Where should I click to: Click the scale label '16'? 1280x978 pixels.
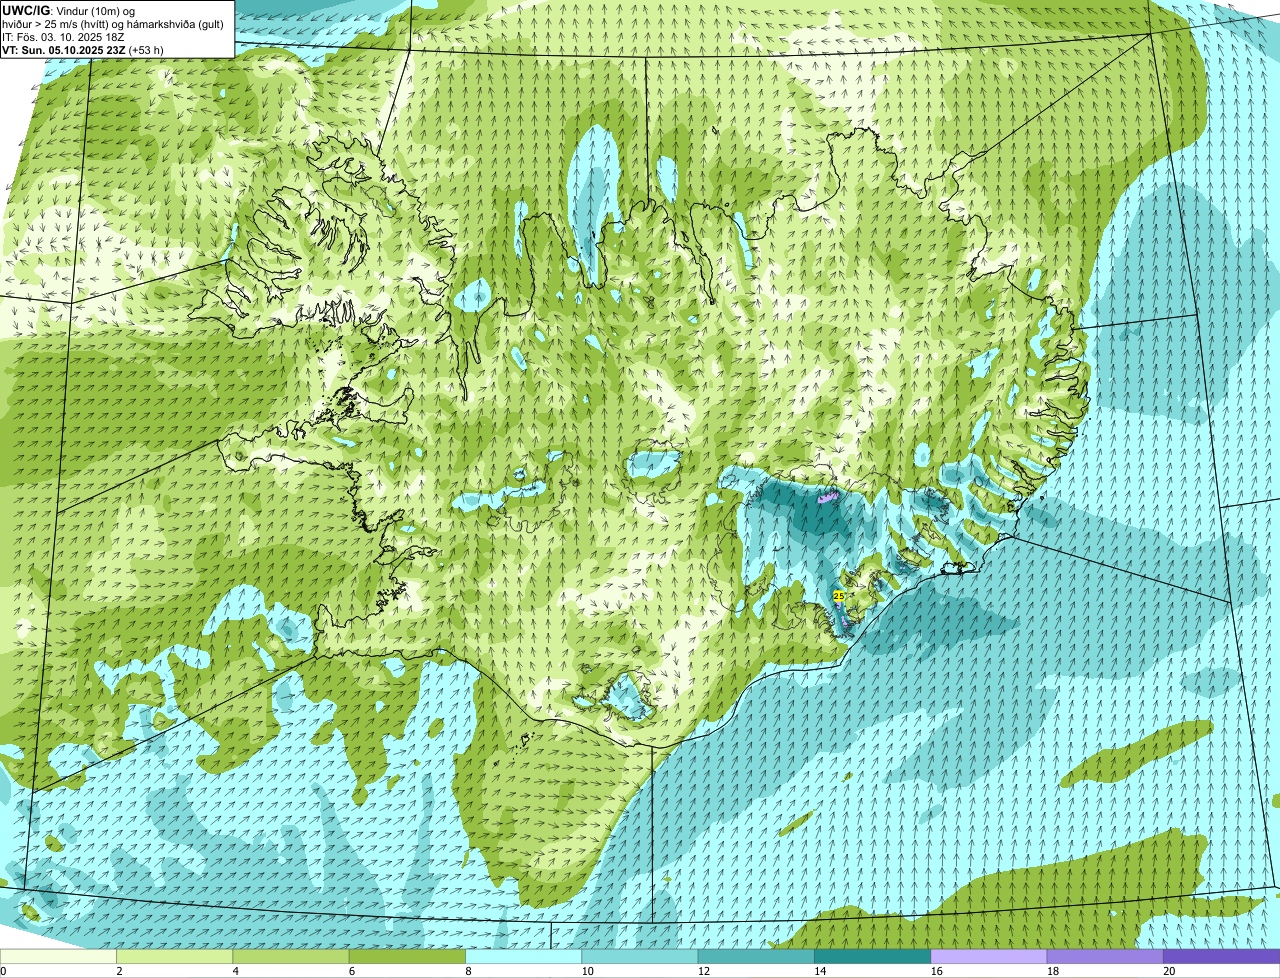point(937,971)
